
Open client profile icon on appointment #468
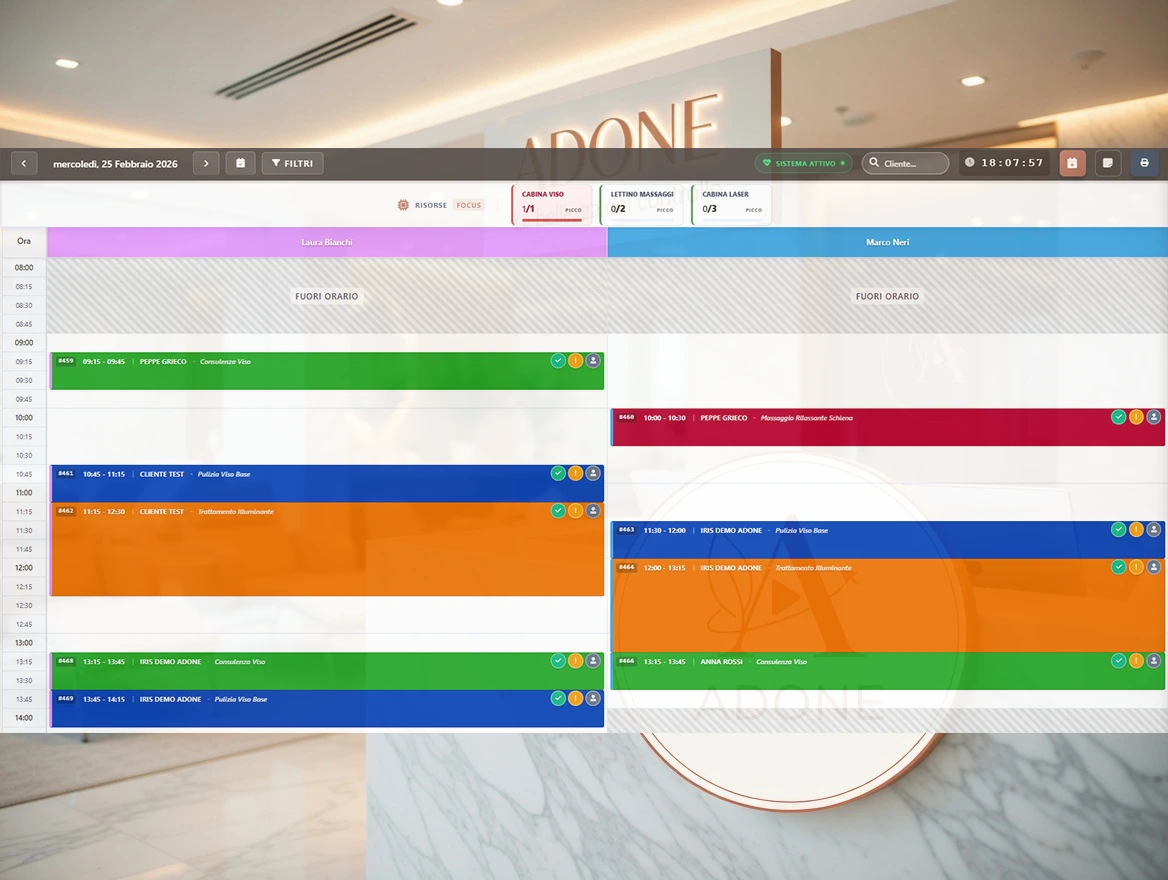tap(593, 661)
